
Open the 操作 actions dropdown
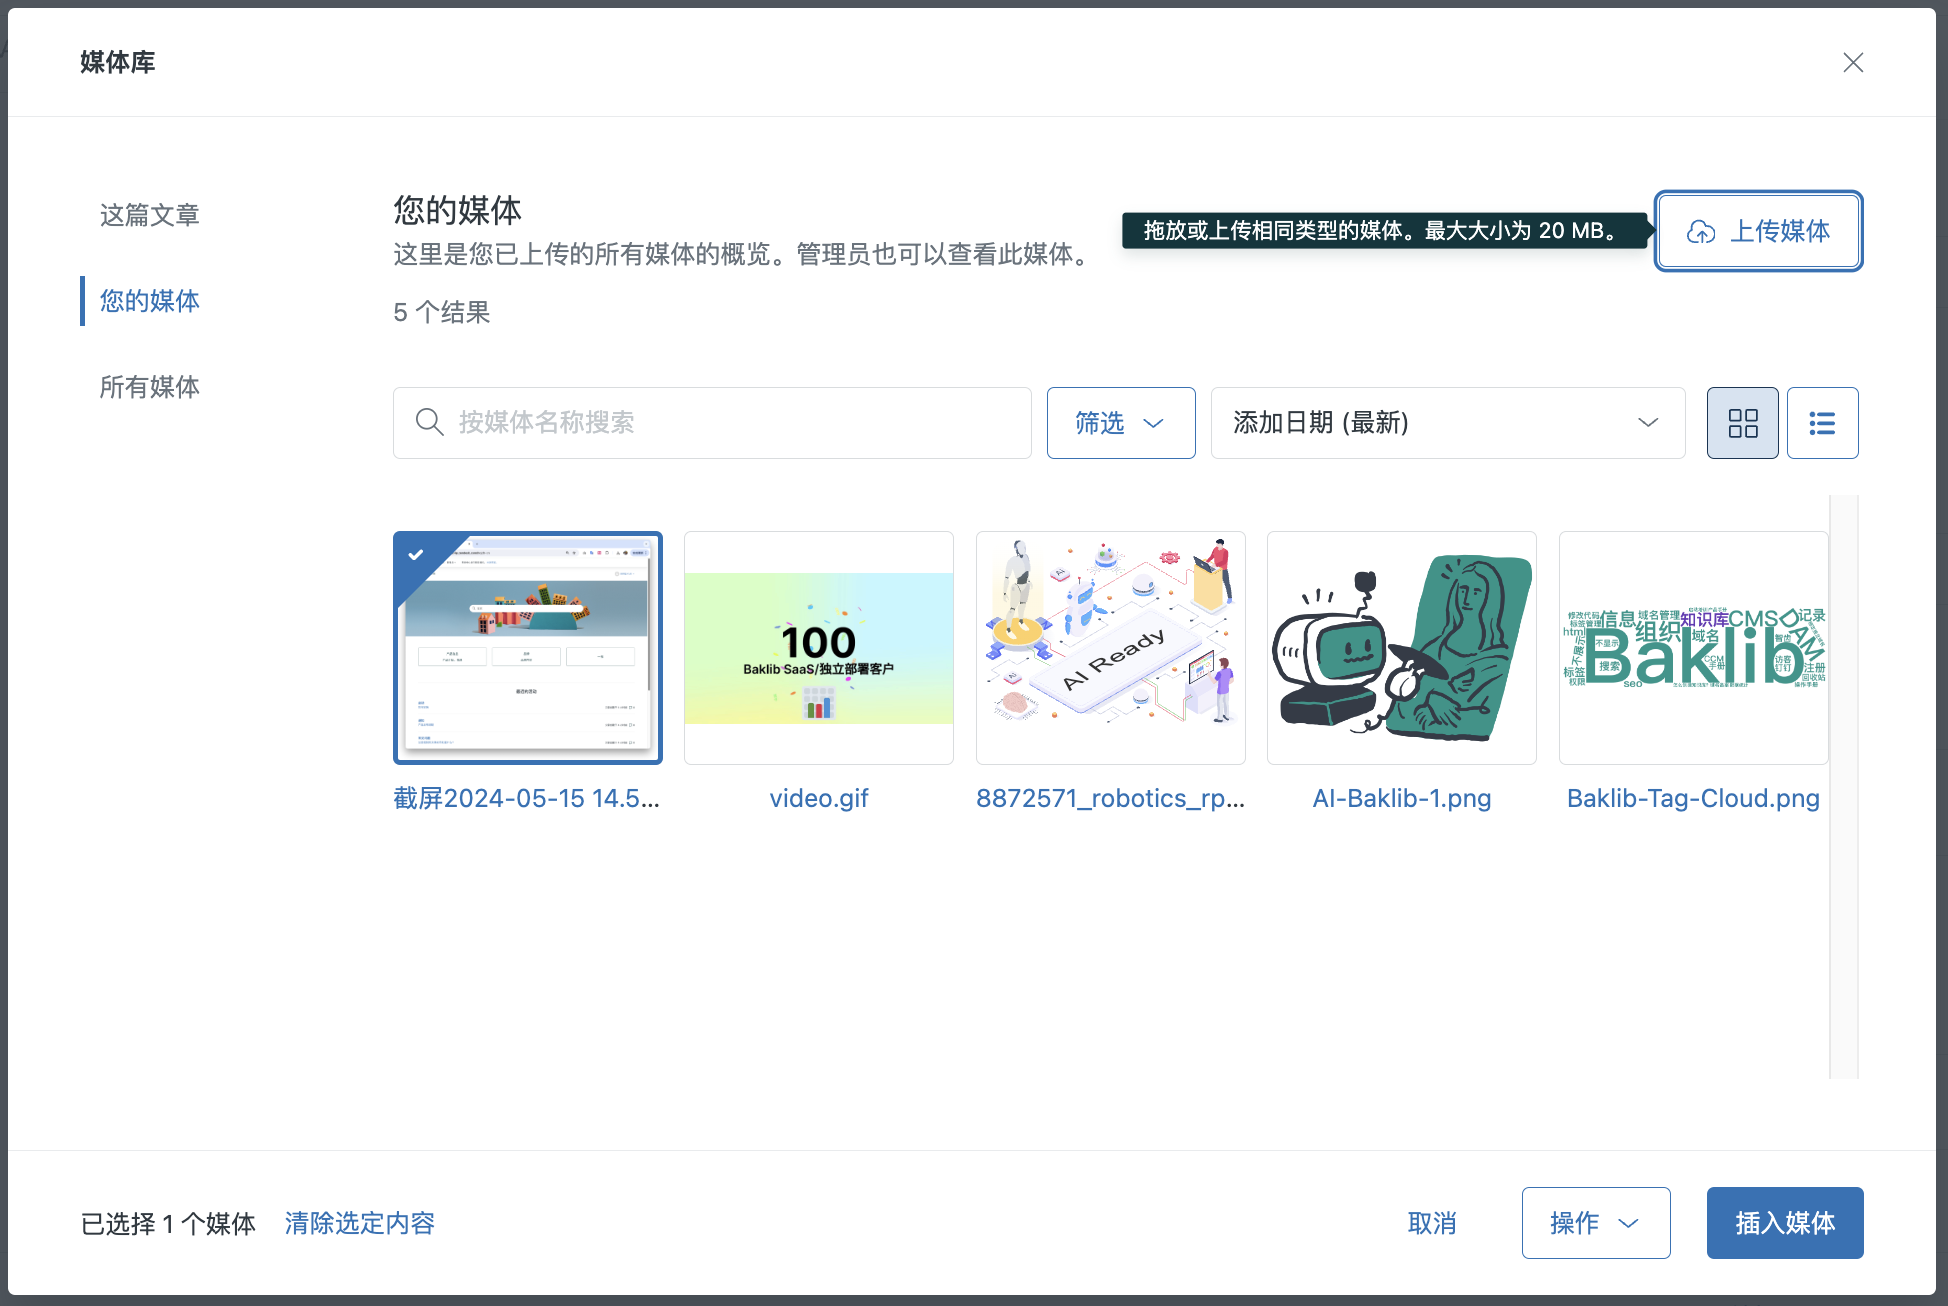click(1595, 1223)
